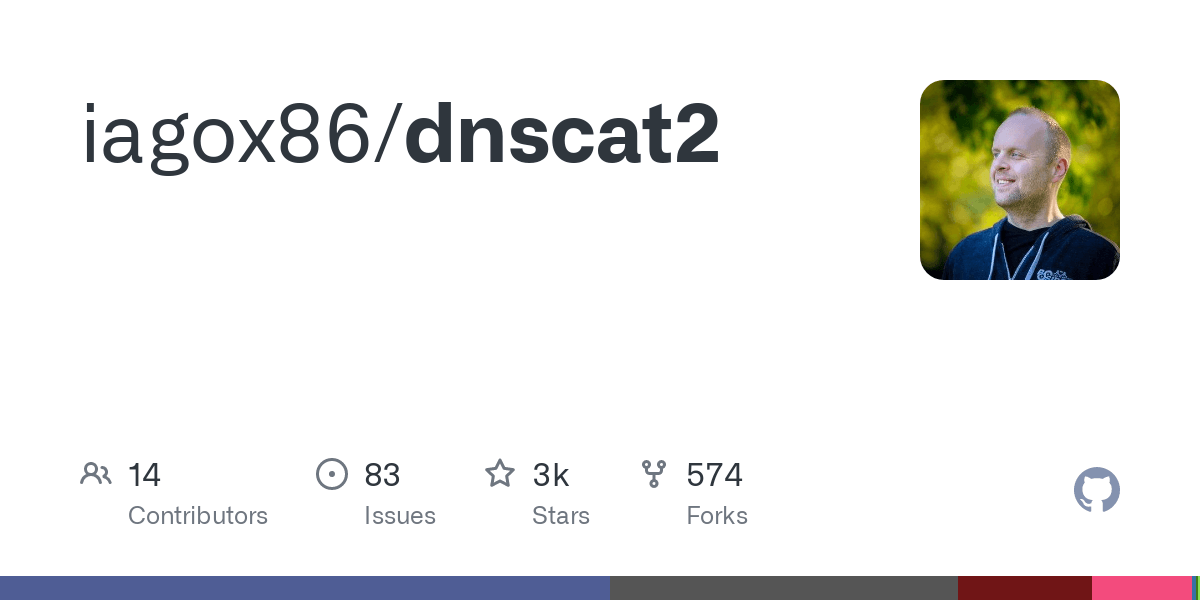
Task: Select the 83 issues count
Action: point(382,475)
